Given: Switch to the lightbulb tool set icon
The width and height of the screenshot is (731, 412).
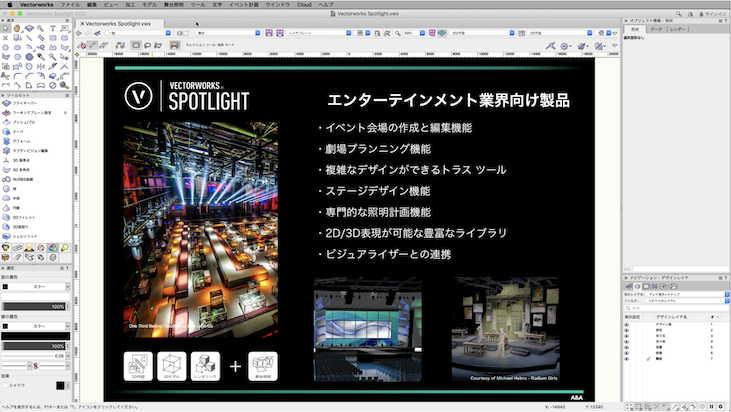Looking at the screenshot, I should pyautogui.click(x=64, y=247).
